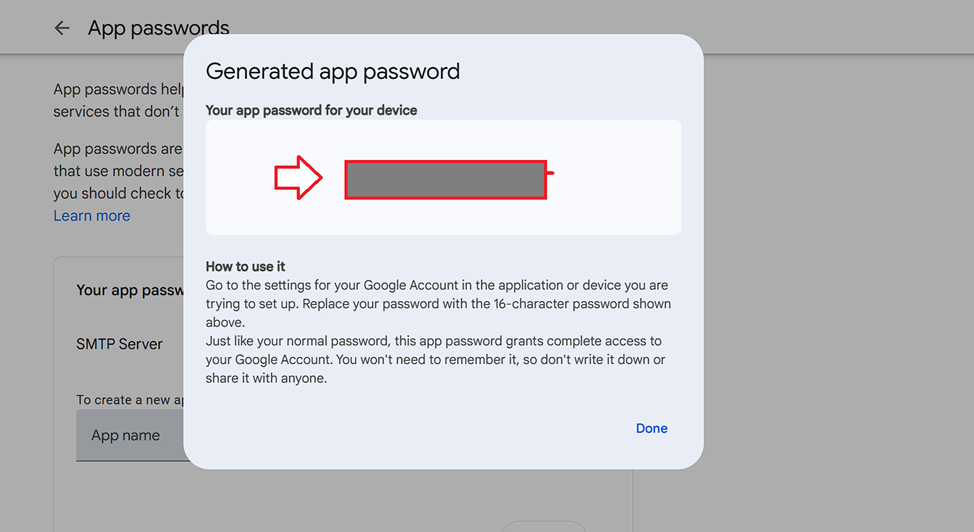
Task: Click the Generated app password heading
Action: point(332,72)
